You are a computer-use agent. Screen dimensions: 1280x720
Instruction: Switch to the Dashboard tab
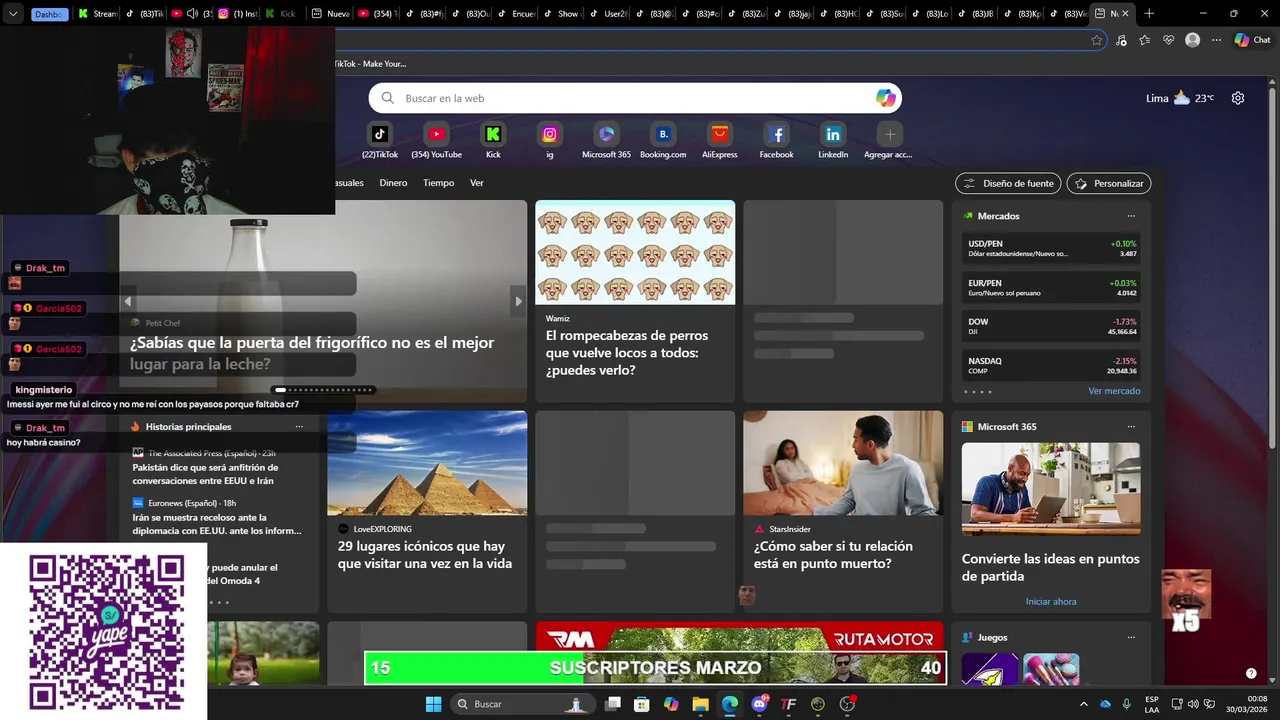point(48,14)
